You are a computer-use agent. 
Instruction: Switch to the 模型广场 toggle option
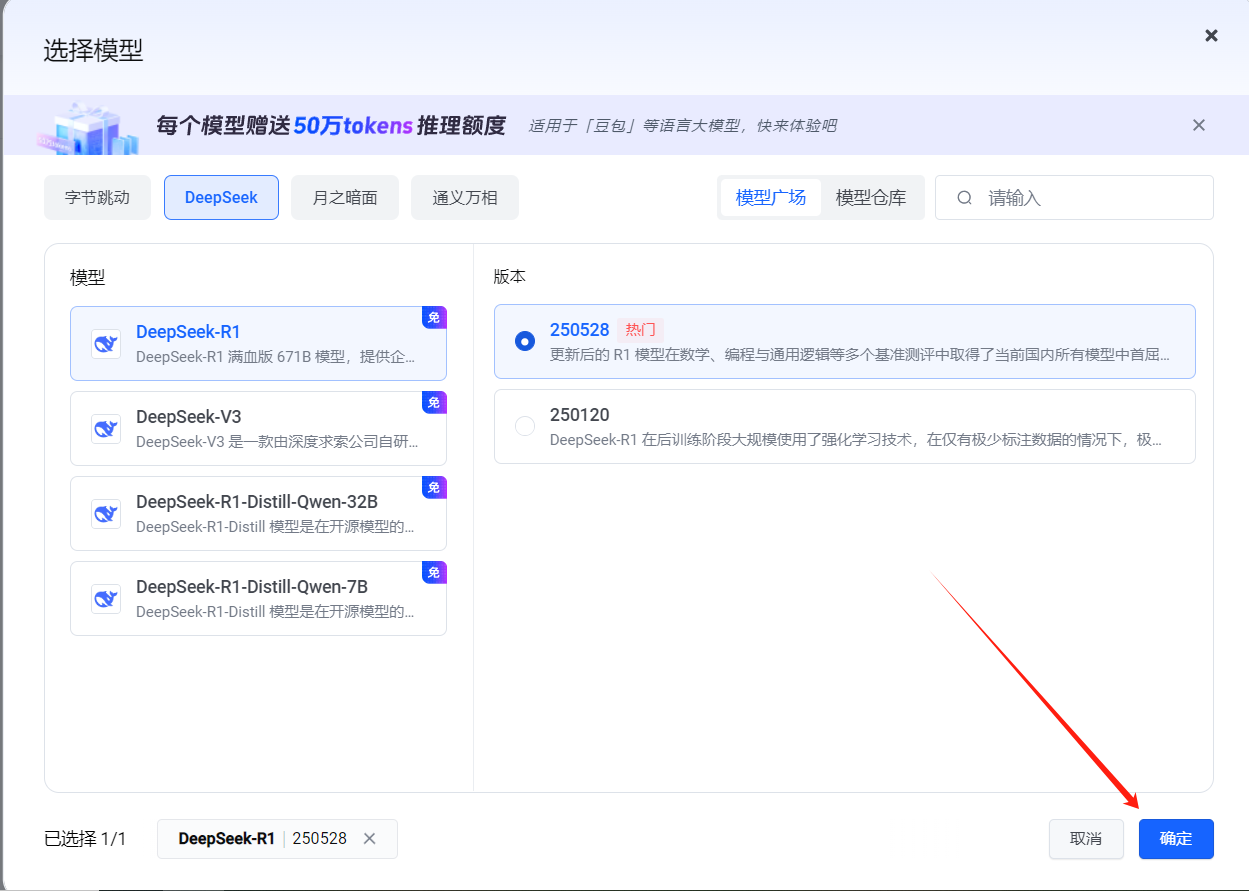(x=770, y=198)
